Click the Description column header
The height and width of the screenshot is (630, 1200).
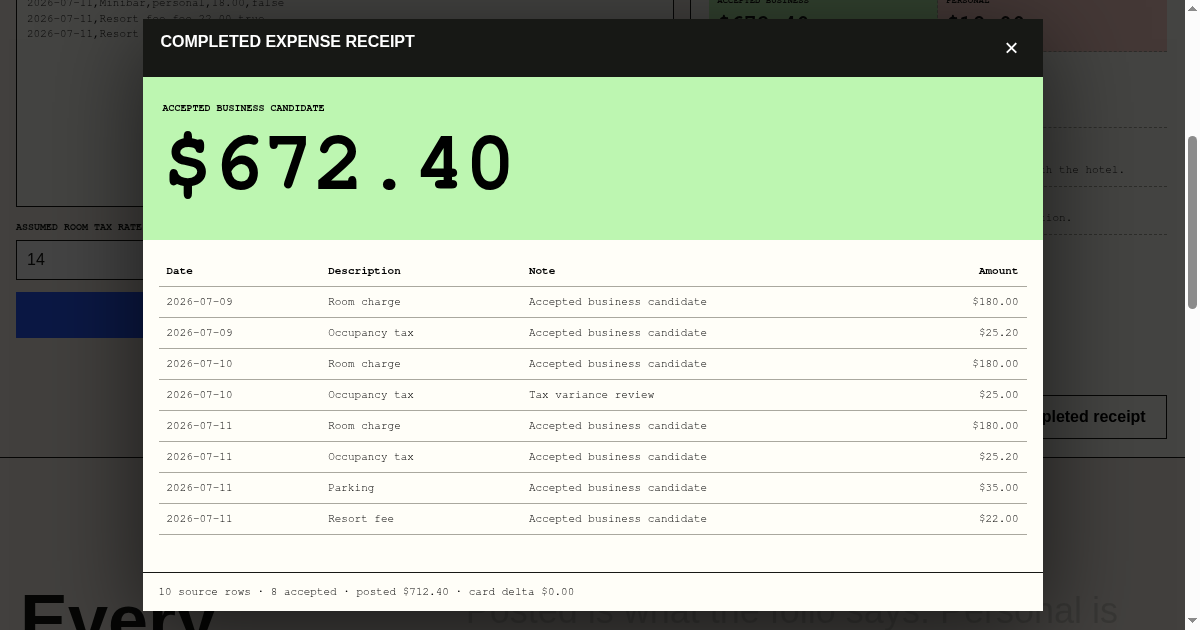click(x=364, y=271)
